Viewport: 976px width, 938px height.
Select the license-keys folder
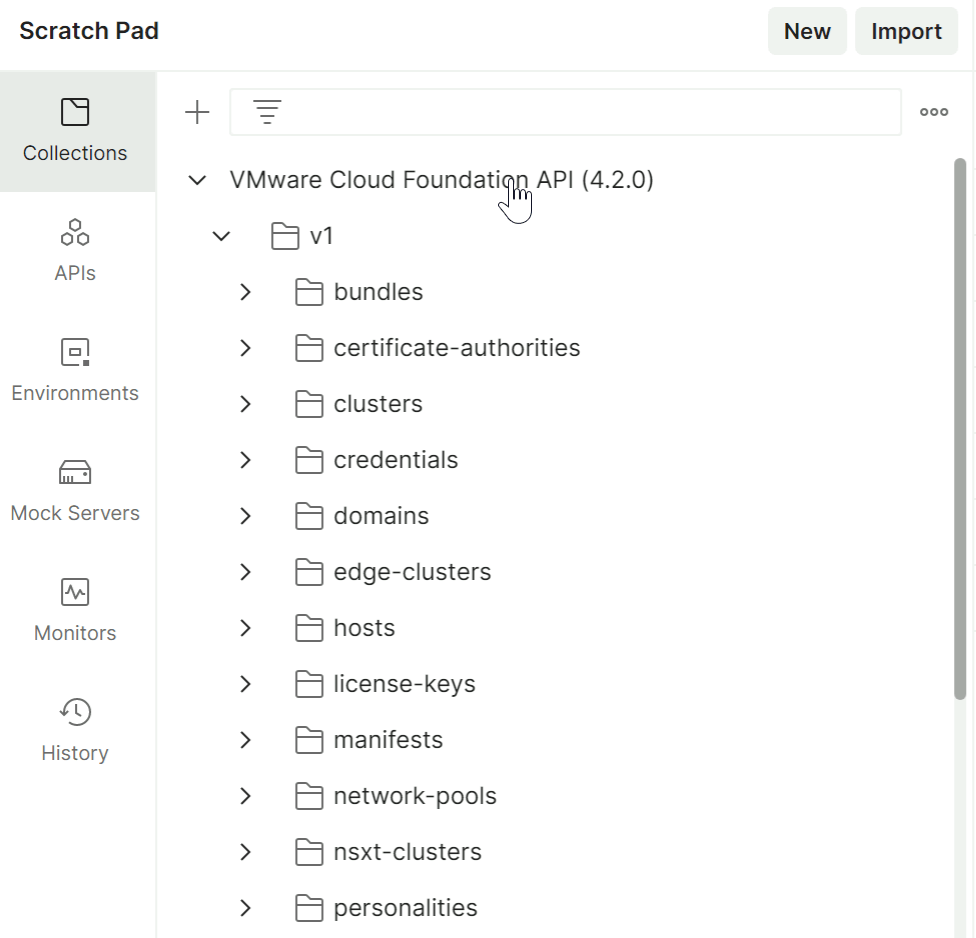(404, 684)
